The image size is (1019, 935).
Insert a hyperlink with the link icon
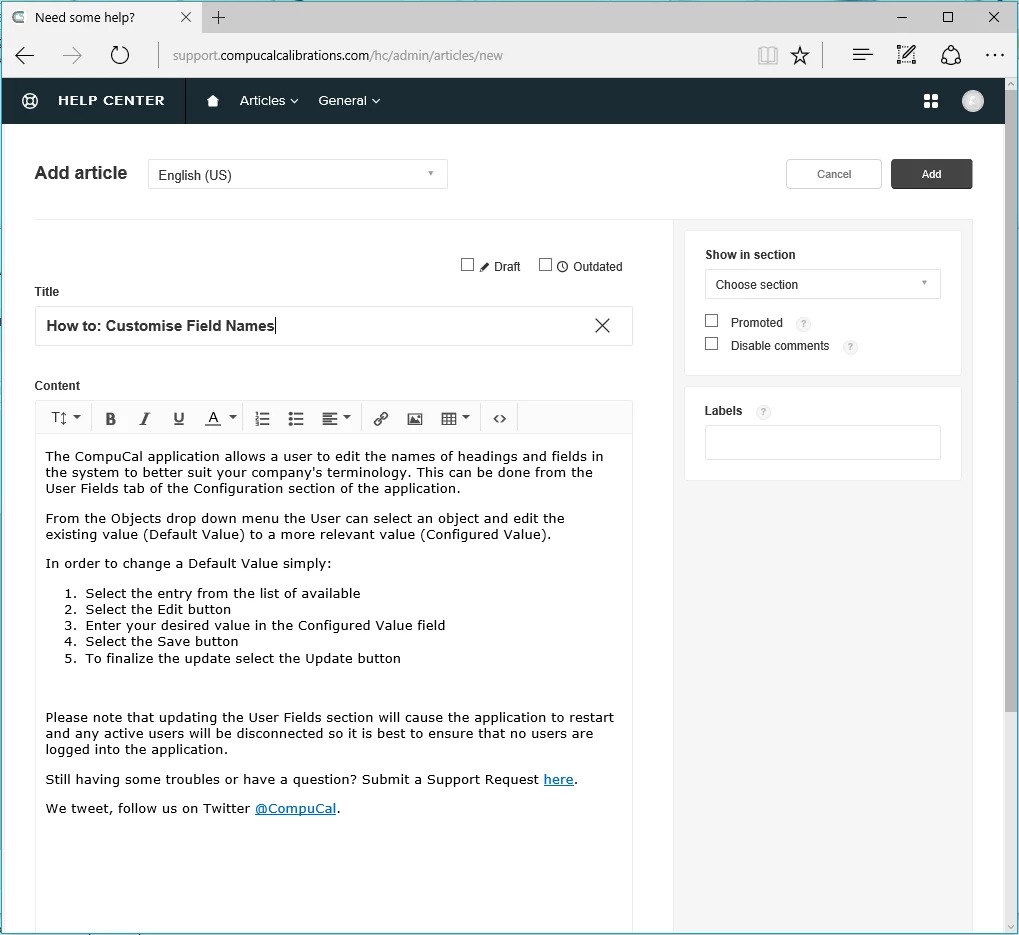pyautogui.click(x=381, y=418)
